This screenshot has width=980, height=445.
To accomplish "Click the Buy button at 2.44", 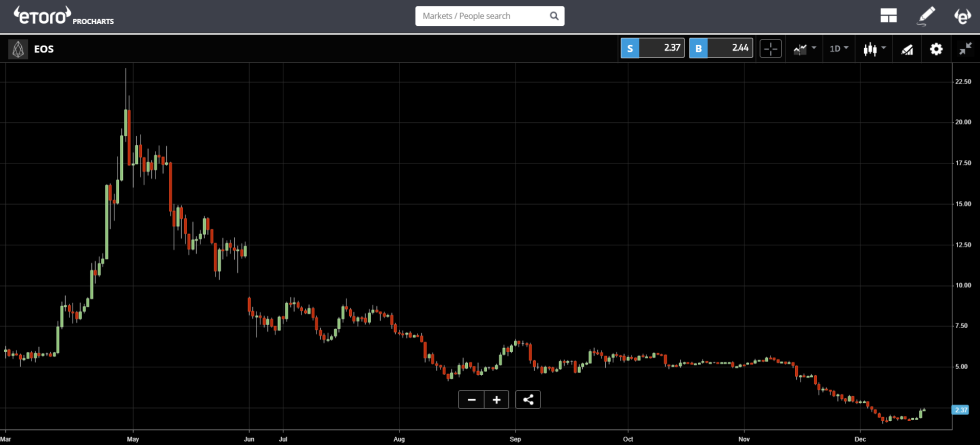I will pos(720,48).
